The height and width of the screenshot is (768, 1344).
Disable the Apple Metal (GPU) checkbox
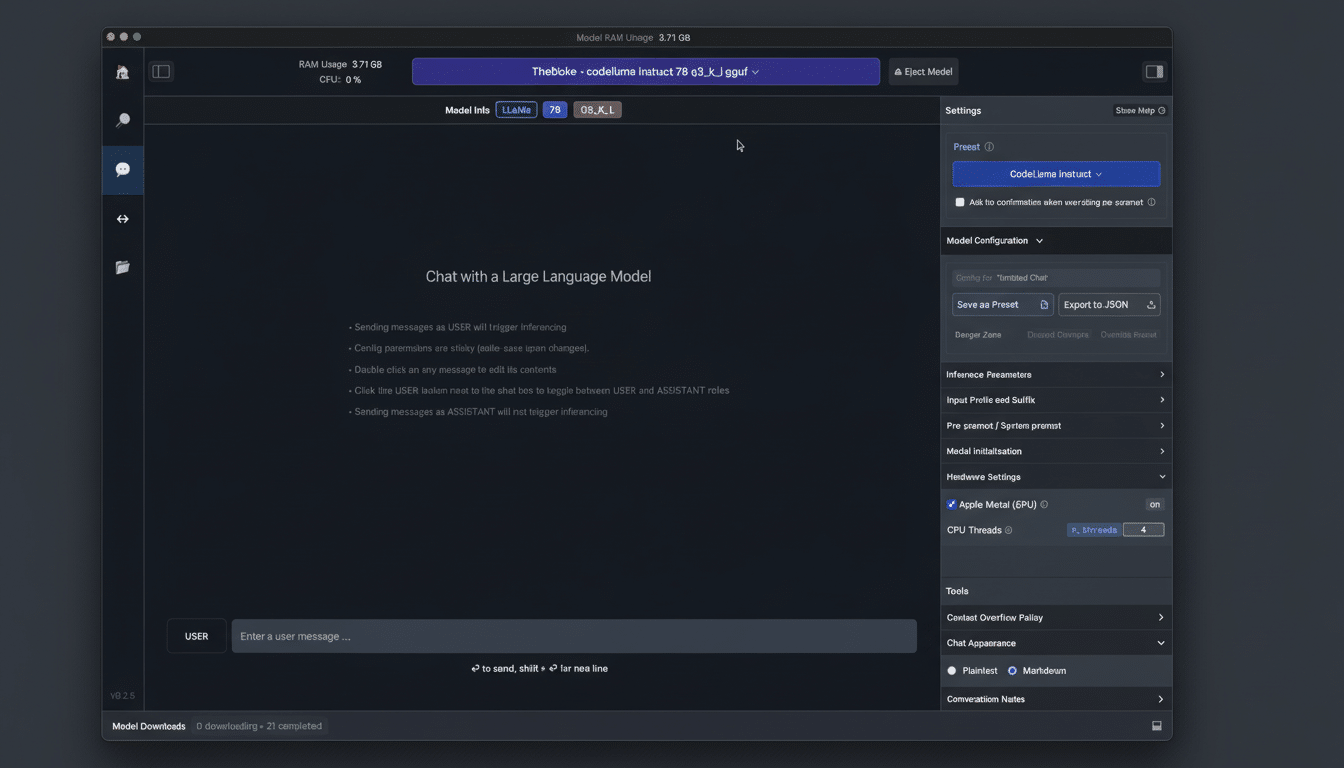(x=951, y=504)
